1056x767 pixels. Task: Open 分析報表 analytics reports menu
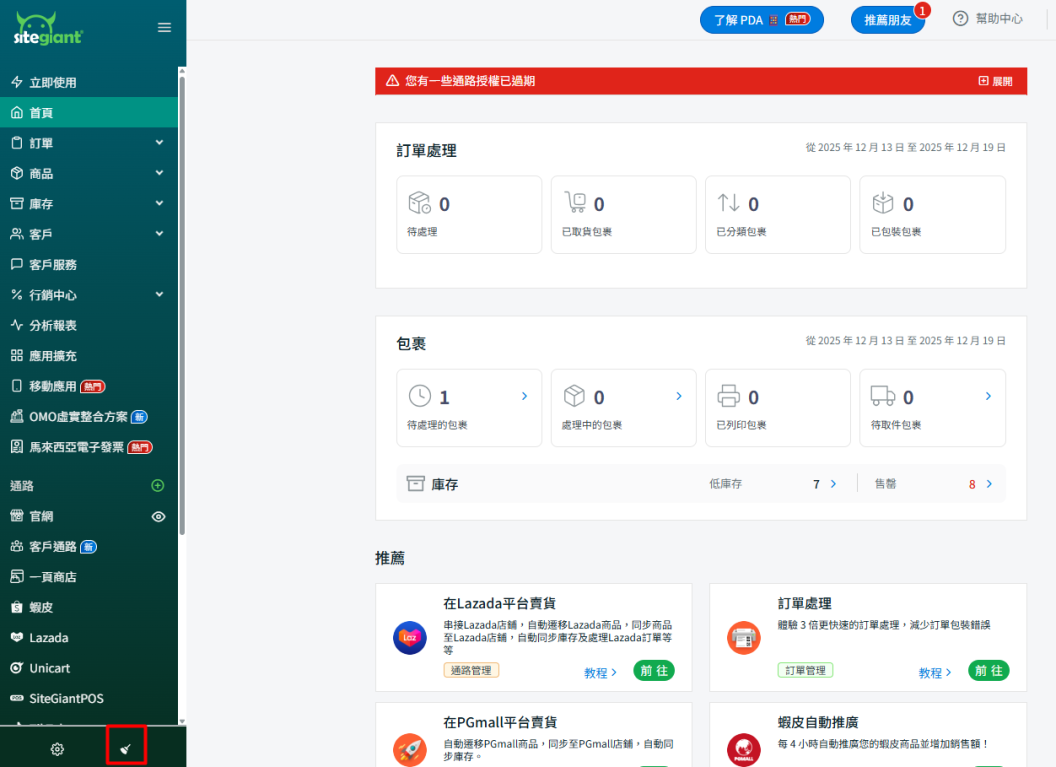53,325
